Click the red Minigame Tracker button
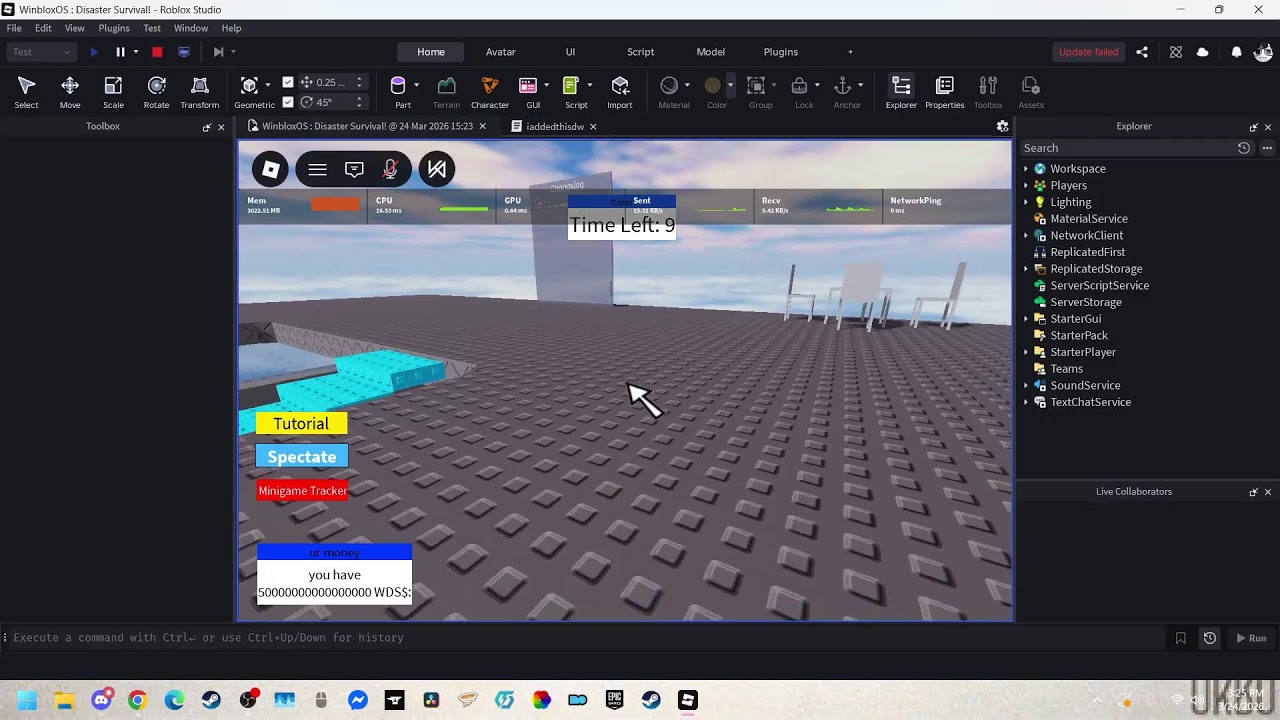The image size is (1280, 720). point(303,490)
